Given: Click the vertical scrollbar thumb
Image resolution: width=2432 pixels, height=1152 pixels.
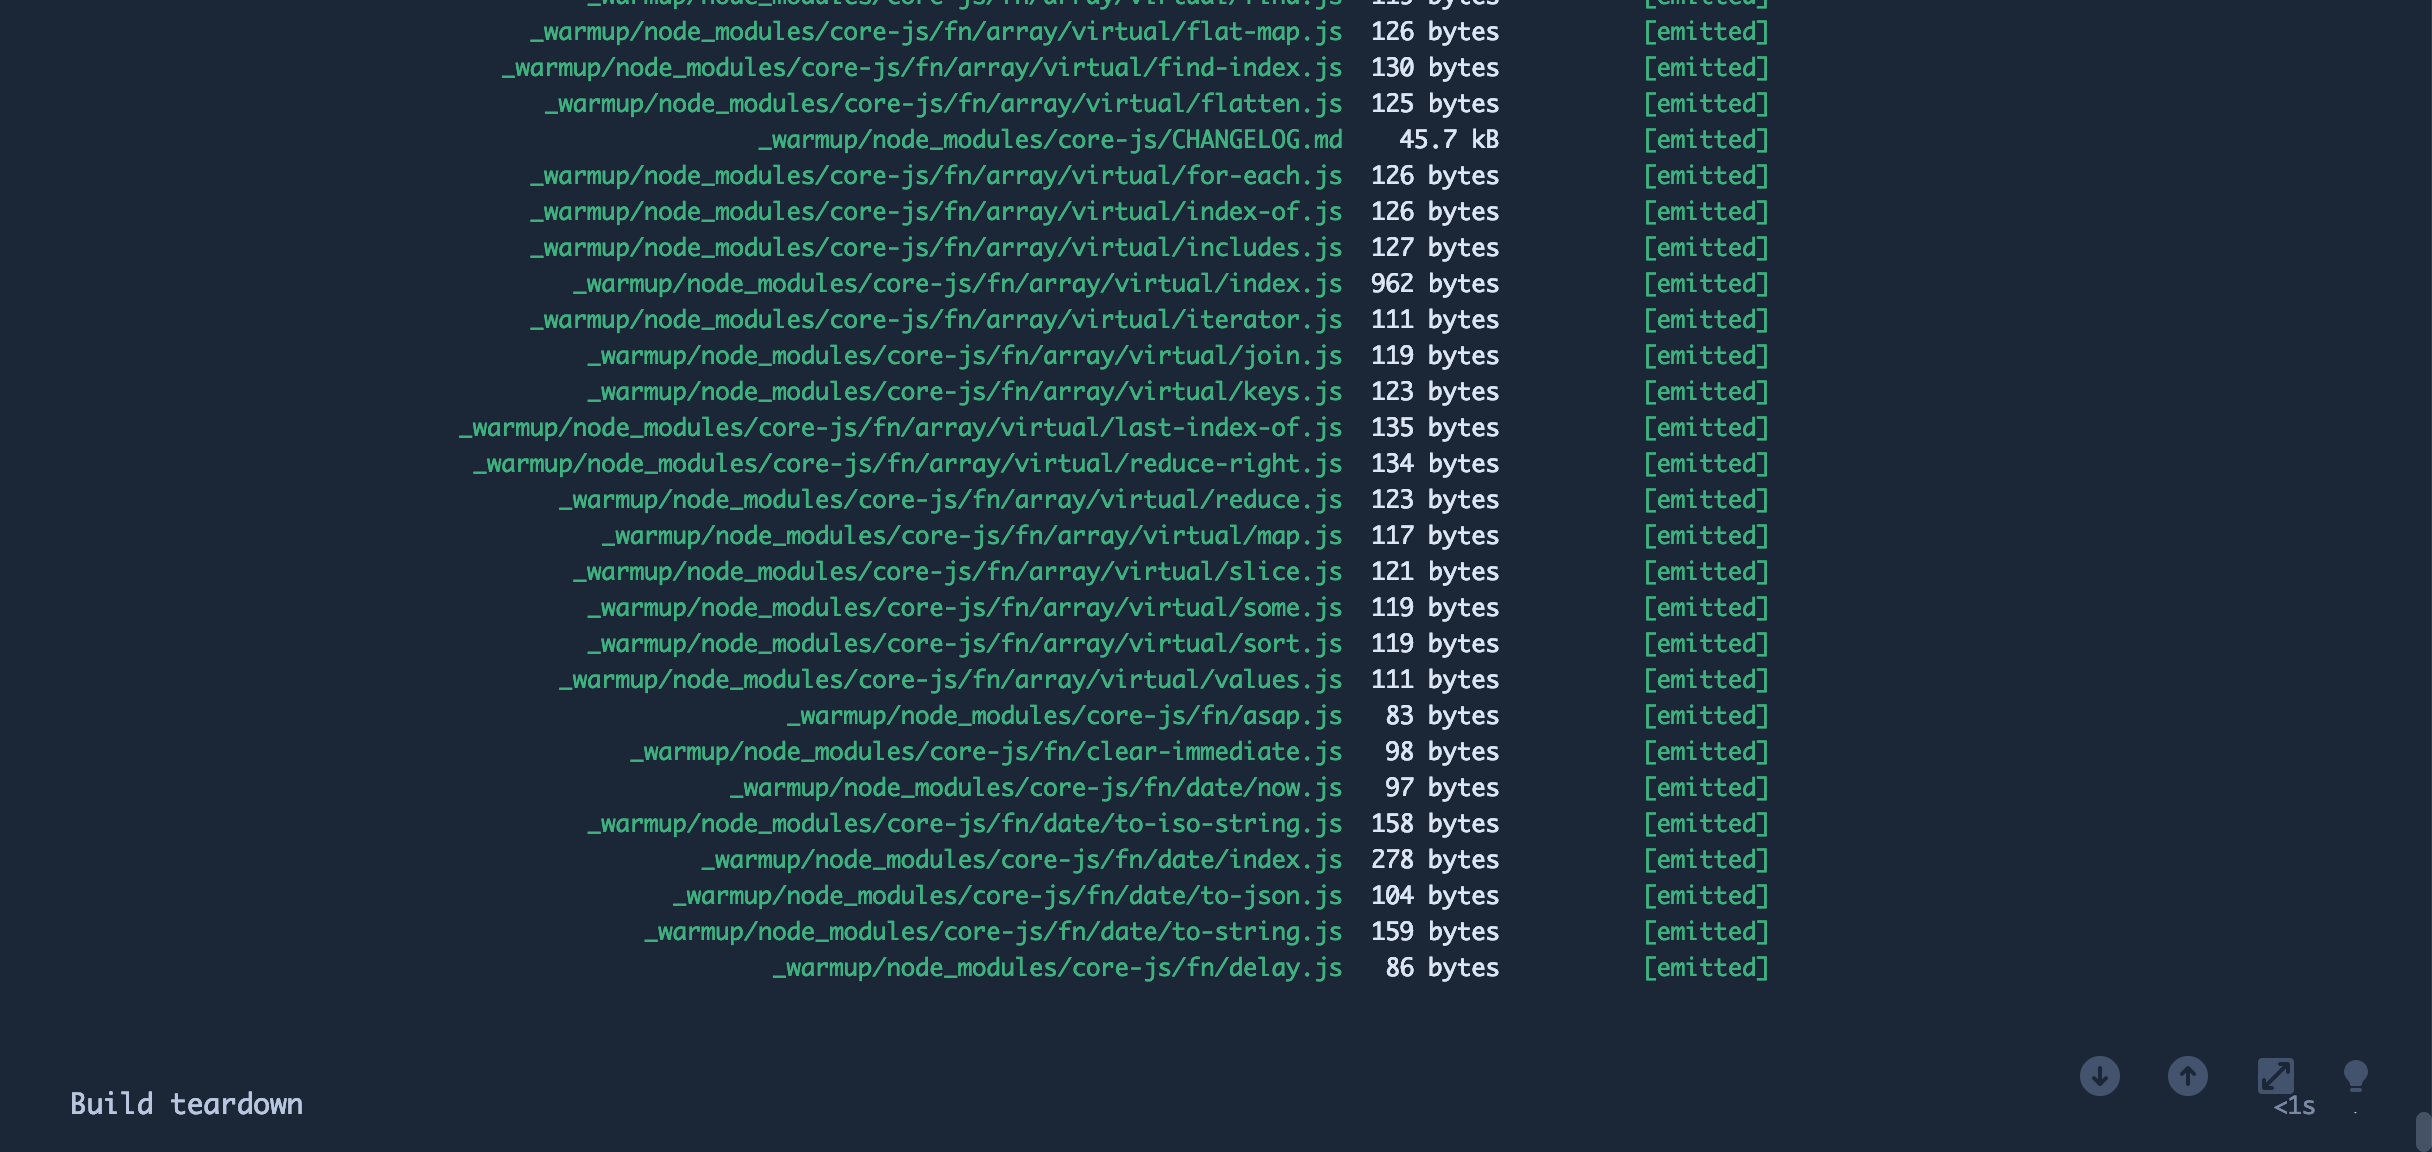Looking at the screenshot, I should click(2423, 1131).
